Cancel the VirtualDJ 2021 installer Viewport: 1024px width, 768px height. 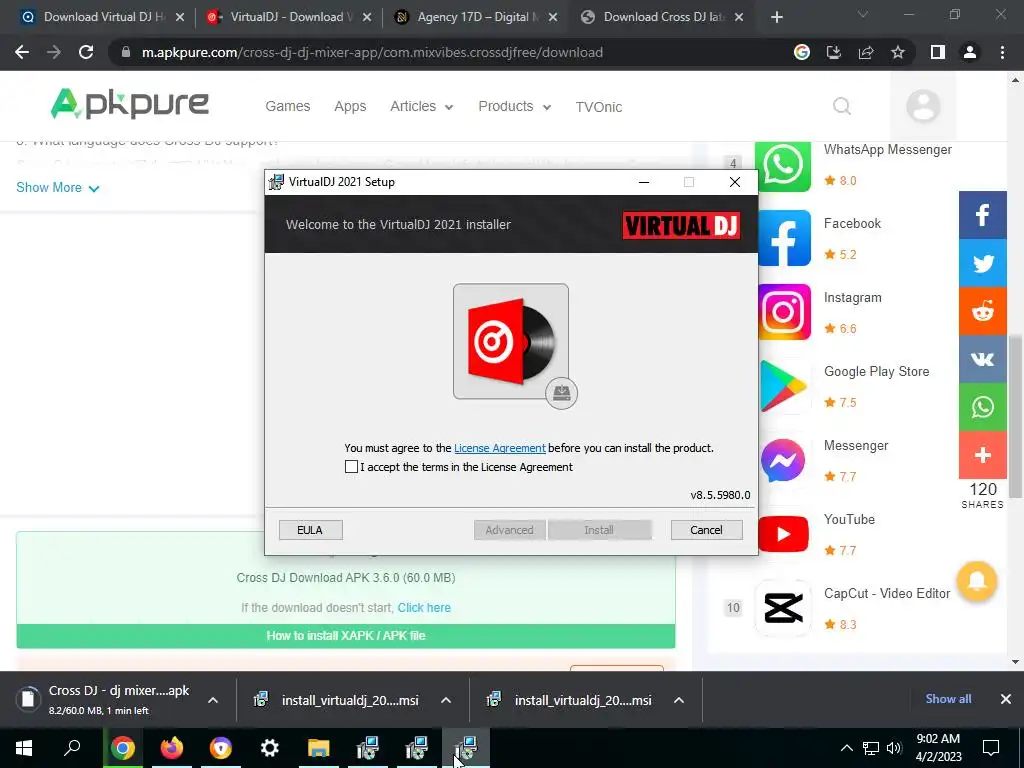pos(707,530)
